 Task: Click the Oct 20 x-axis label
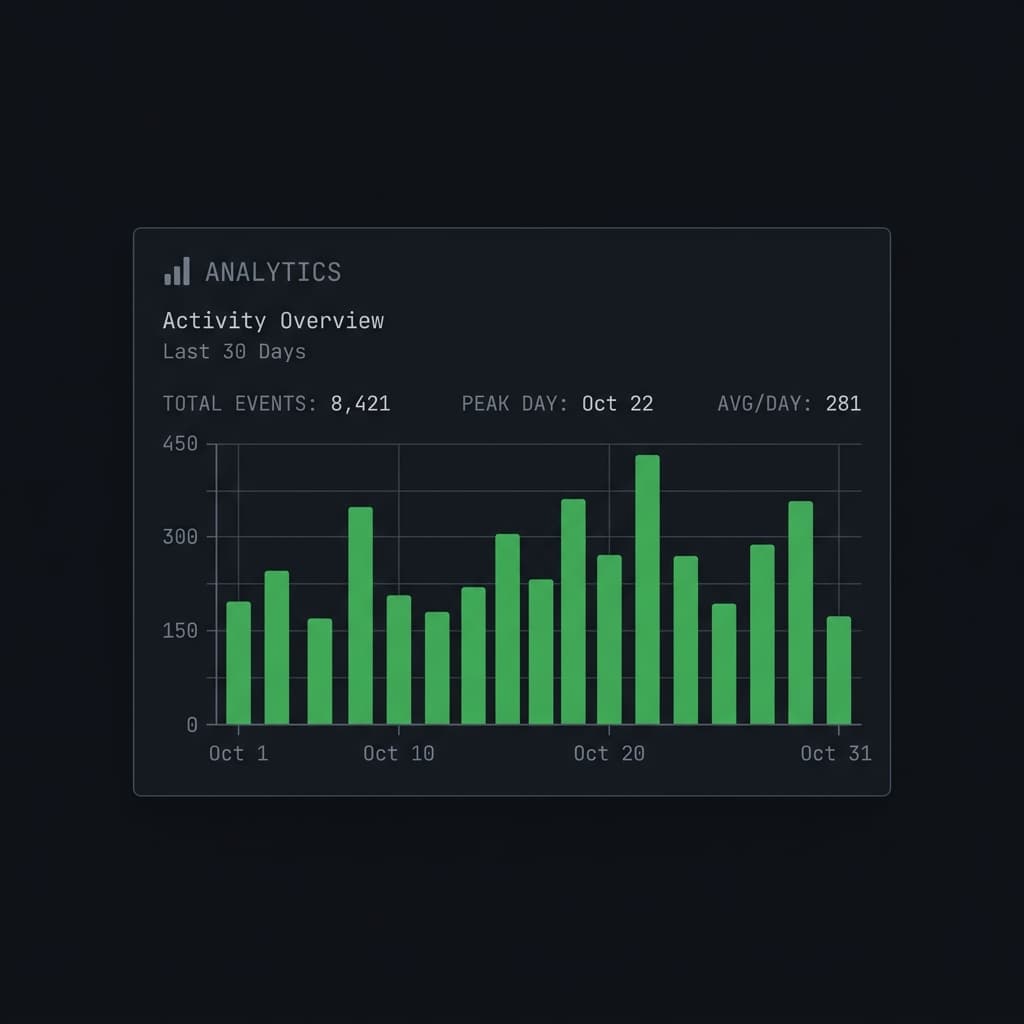(x=609, y=754)
